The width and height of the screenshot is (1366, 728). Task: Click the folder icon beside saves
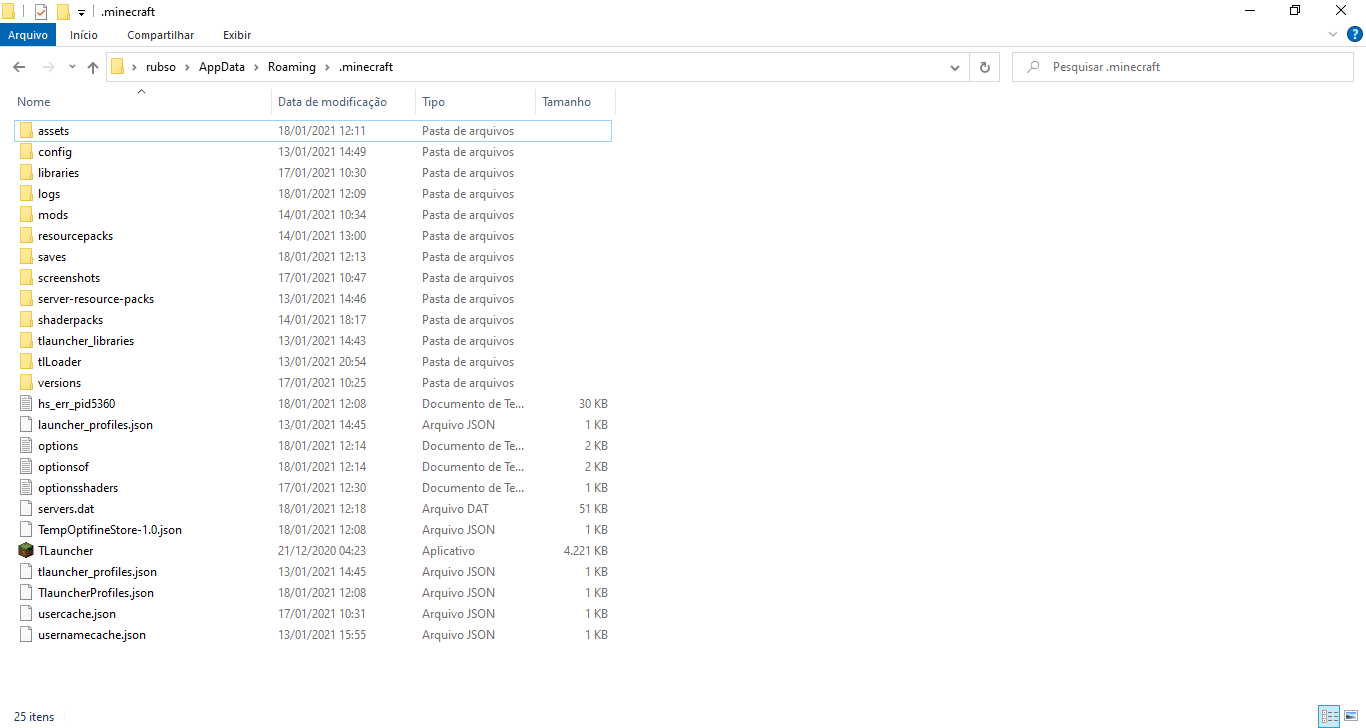[x=26, y=257]
